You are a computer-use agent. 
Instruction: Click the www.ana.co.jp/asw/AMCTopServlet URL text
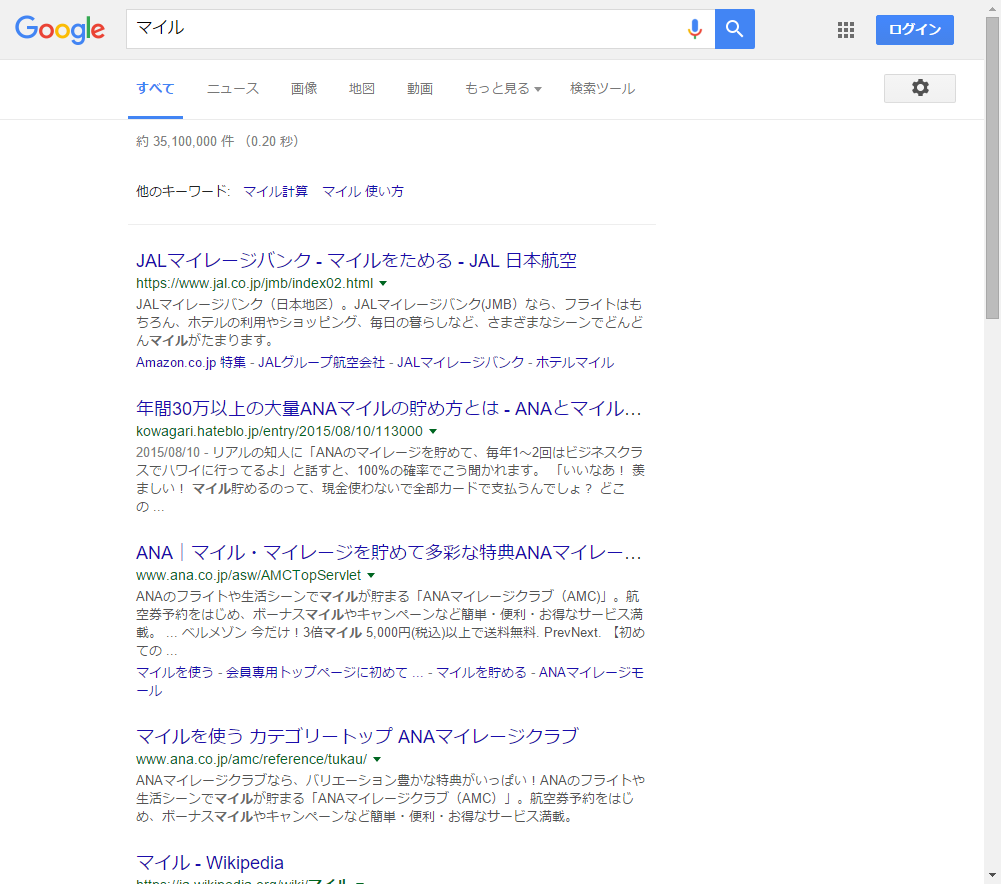click(248, 576)
